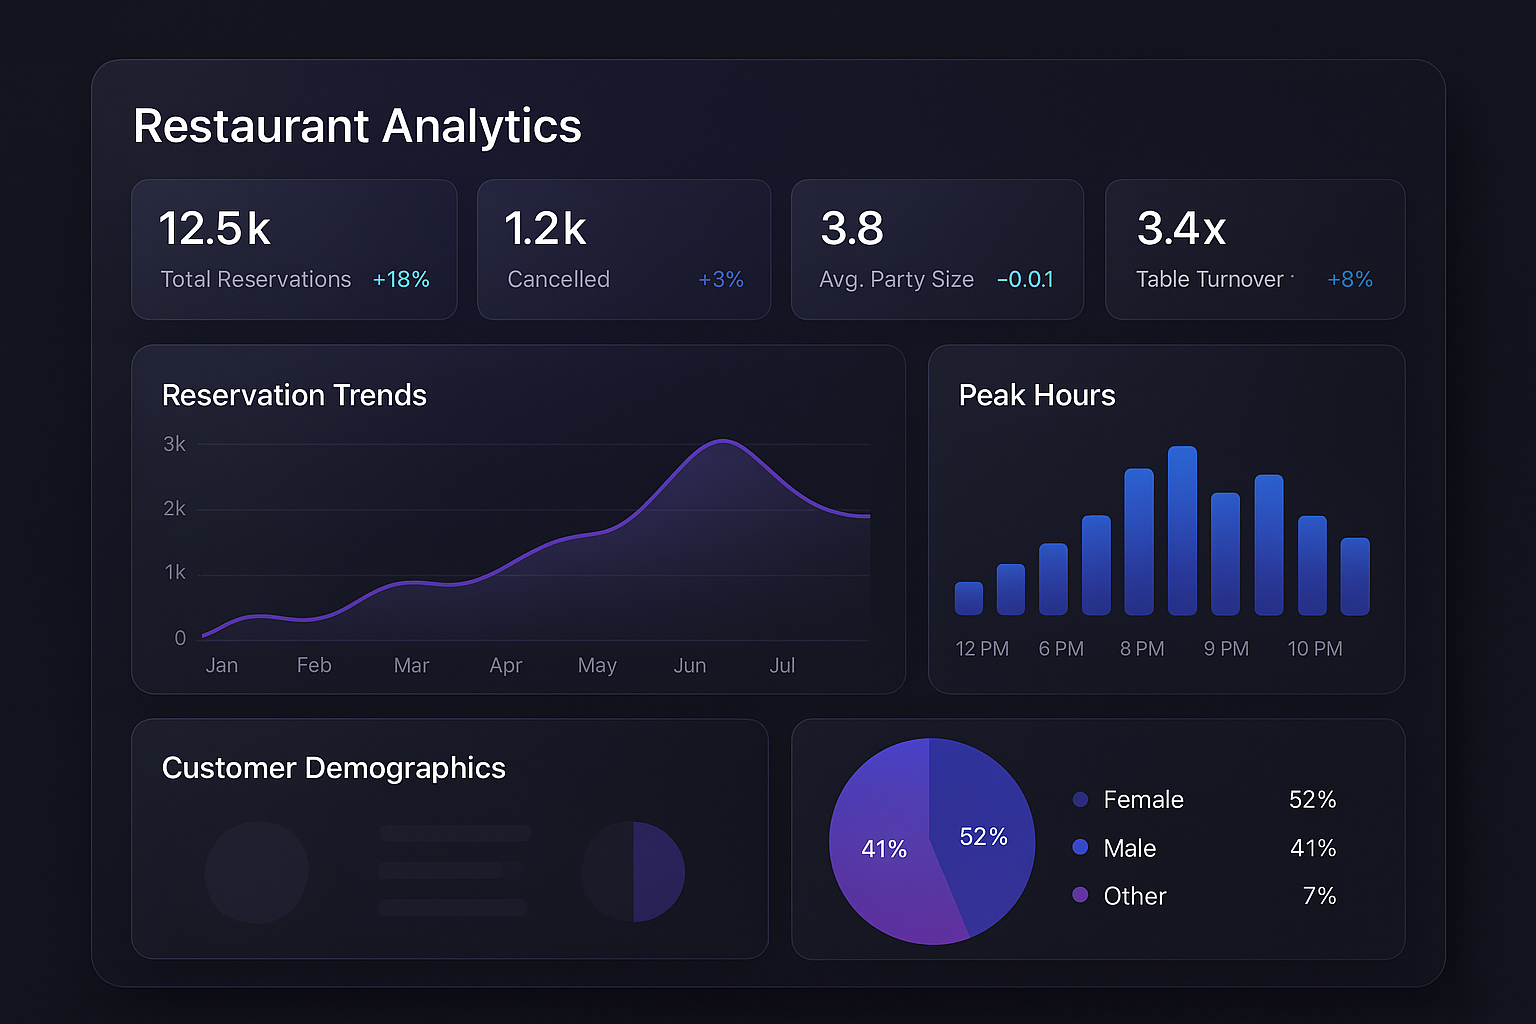
Task: Select the circular avatar placeholder in Customer Demographics
Action: click(x=257, y=872)
